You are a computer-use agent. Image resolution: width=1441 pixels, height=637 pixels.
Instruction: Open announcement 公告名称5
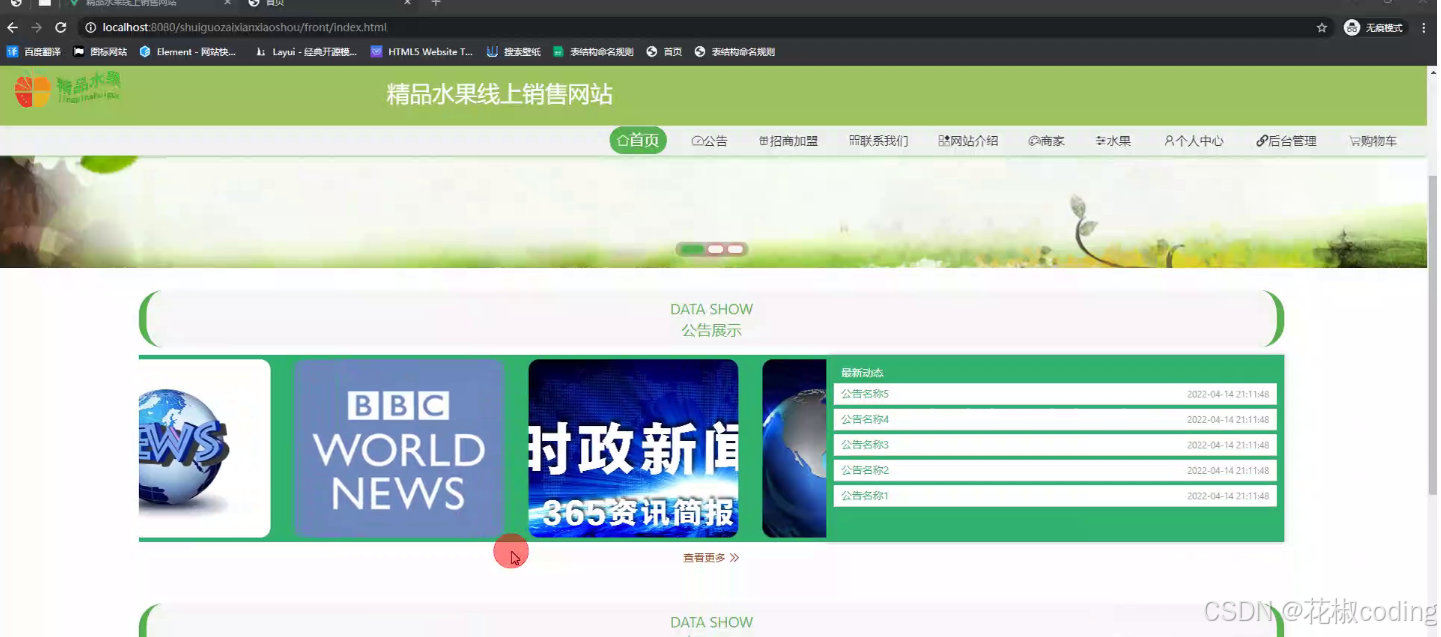1055,394
